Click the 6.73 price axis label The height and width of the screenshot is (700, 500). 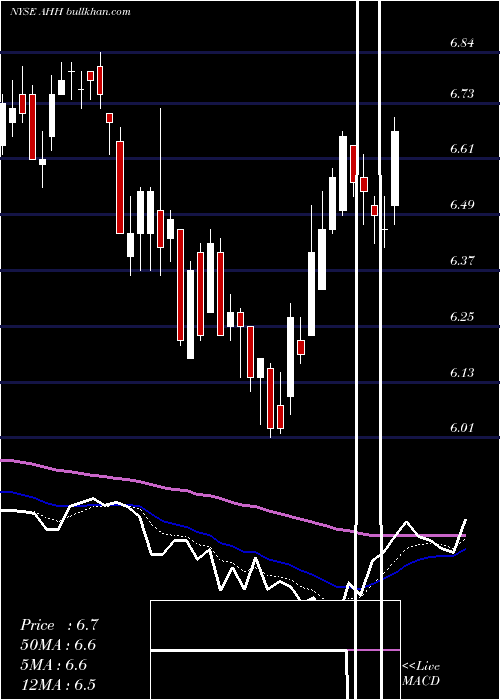(462, 94)
